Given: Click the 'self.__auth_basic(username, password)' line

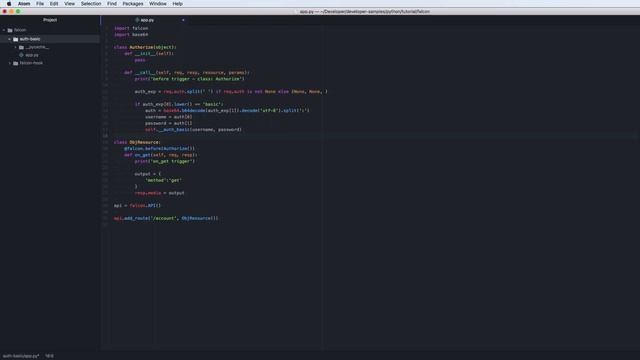Looking at the screenshot, I should pos(193,130).
